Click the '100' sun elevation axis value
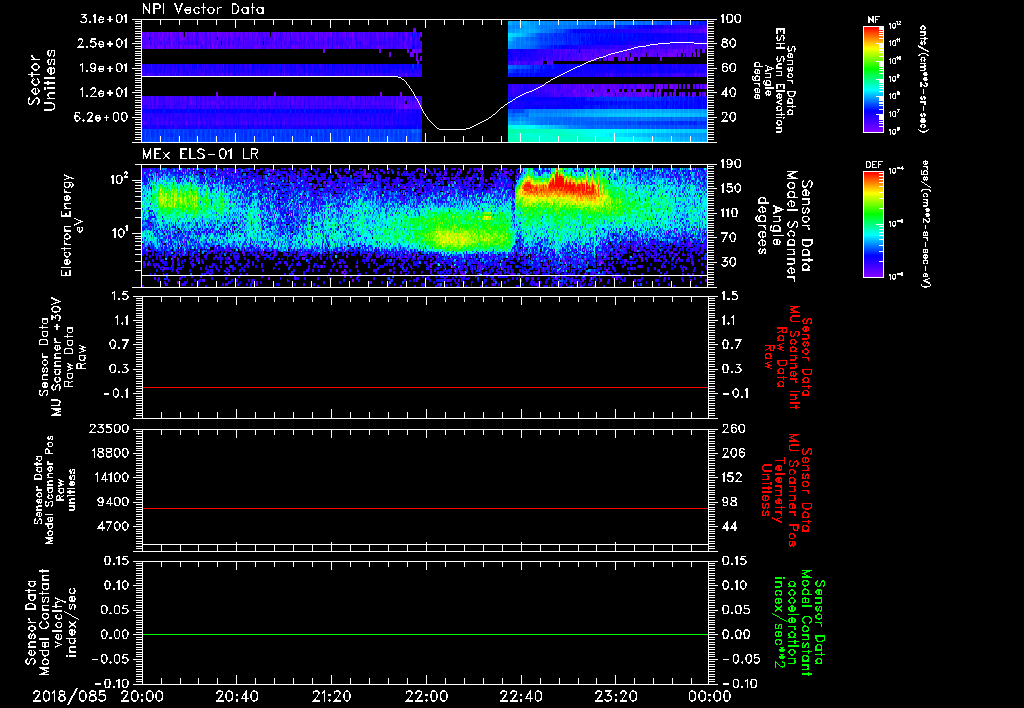1024x708 pixels. tap(732, 19)
